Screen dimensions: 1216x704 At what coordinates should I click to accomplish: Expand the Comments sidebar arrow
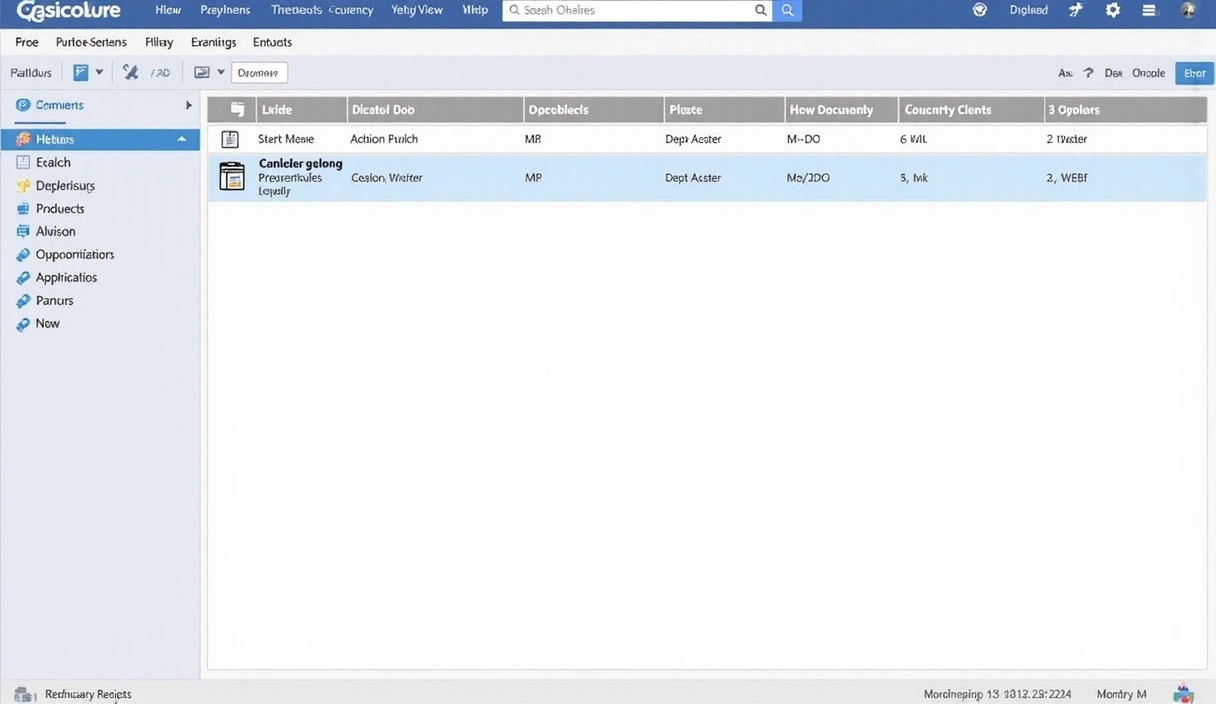188,105
